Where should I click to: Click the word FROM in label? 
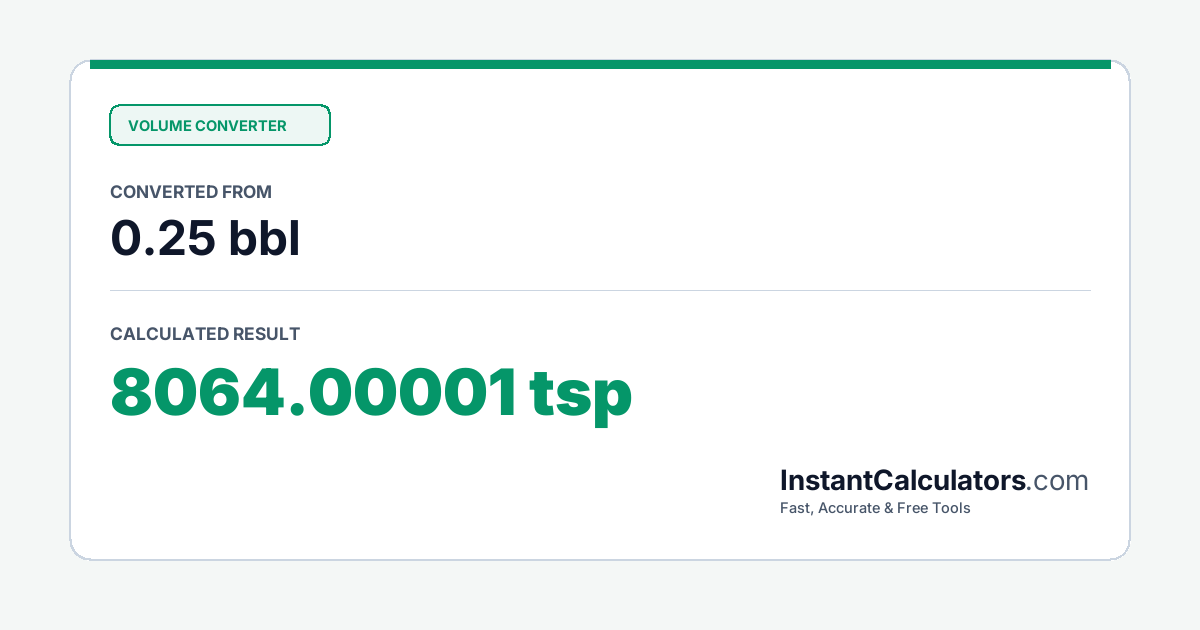pyautogui.click(x=248, y=192)
